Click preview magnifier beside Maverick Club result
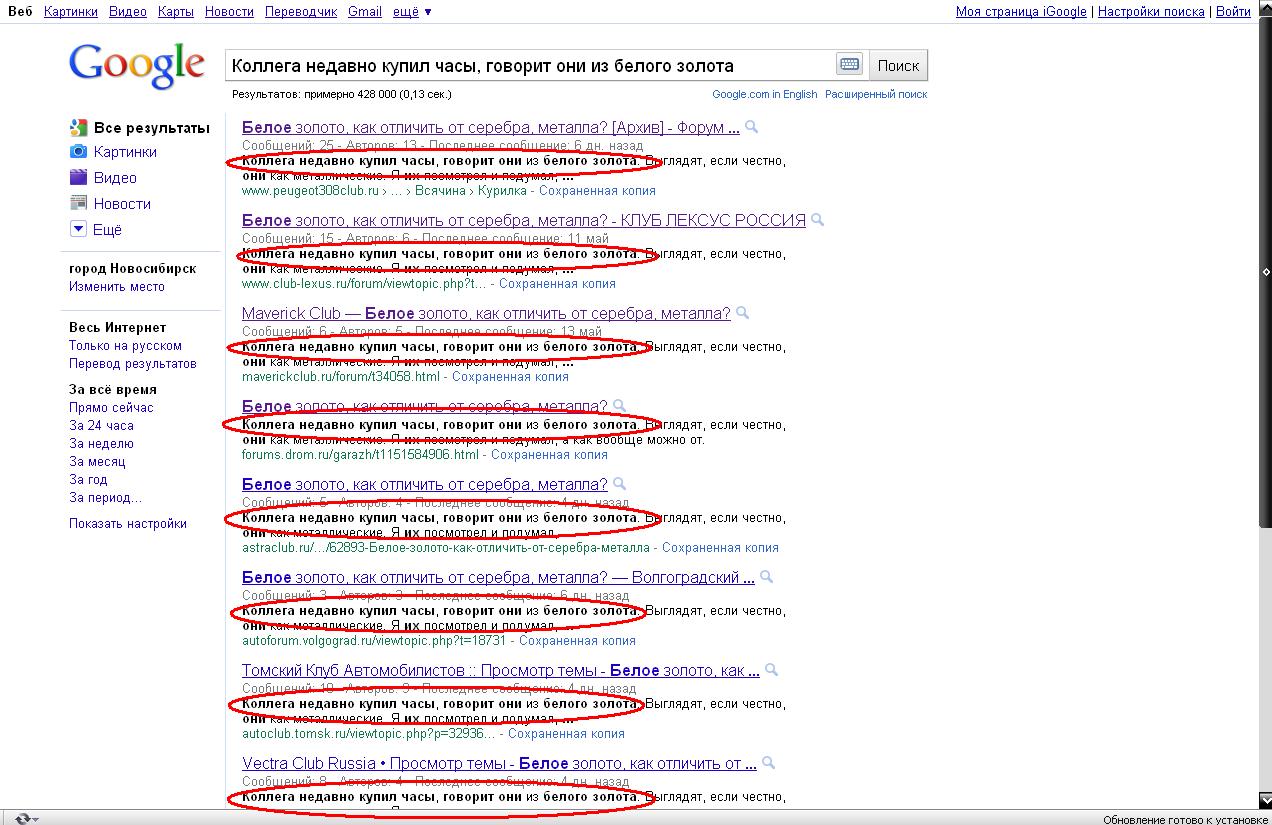This screenshot has height=825, width=1272. (x=742, y=313)
